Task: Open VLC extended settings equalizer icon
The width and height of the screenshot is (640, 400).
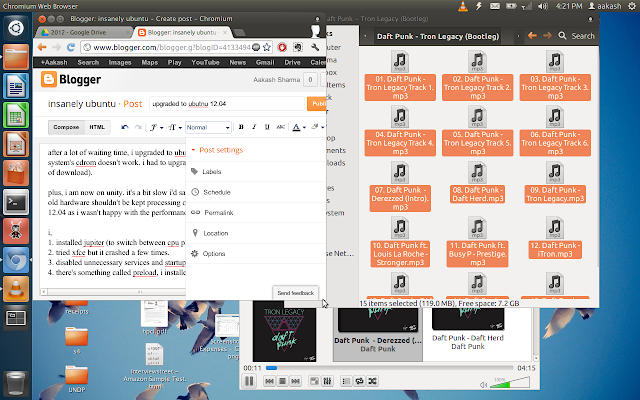Action: pyautogui.click(x=327, y=381)
